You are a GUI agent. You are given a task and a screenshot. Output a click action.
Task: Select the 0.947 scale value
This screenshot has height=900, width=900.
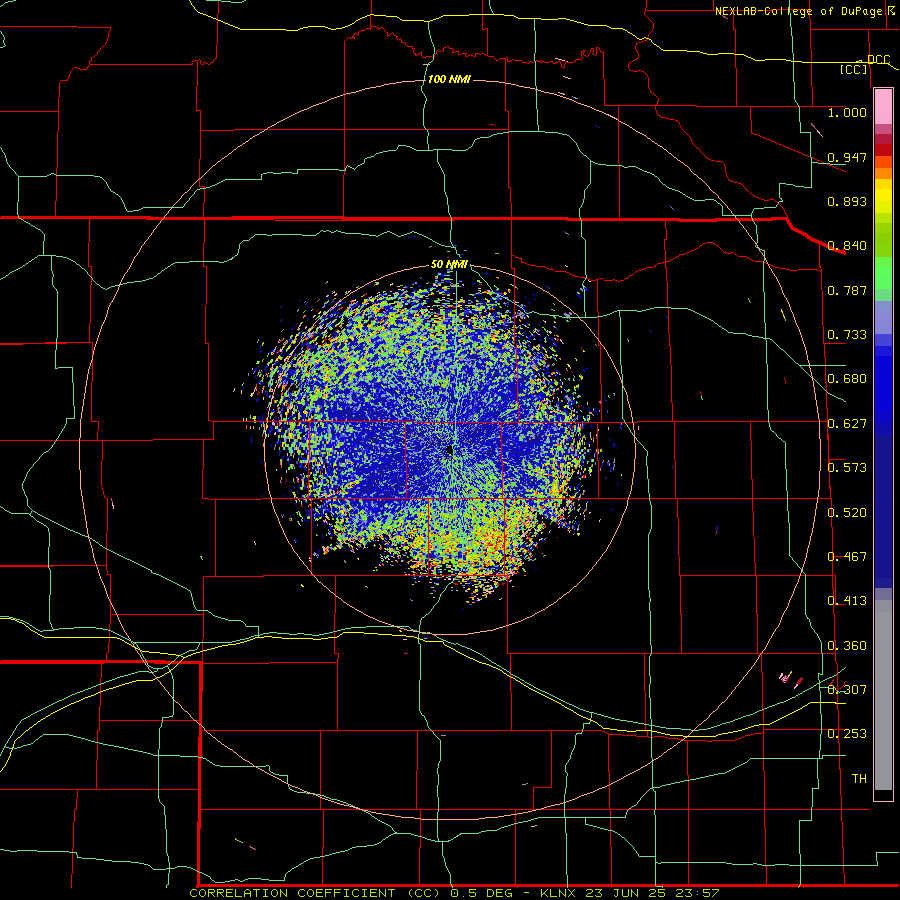click(847, 157)
